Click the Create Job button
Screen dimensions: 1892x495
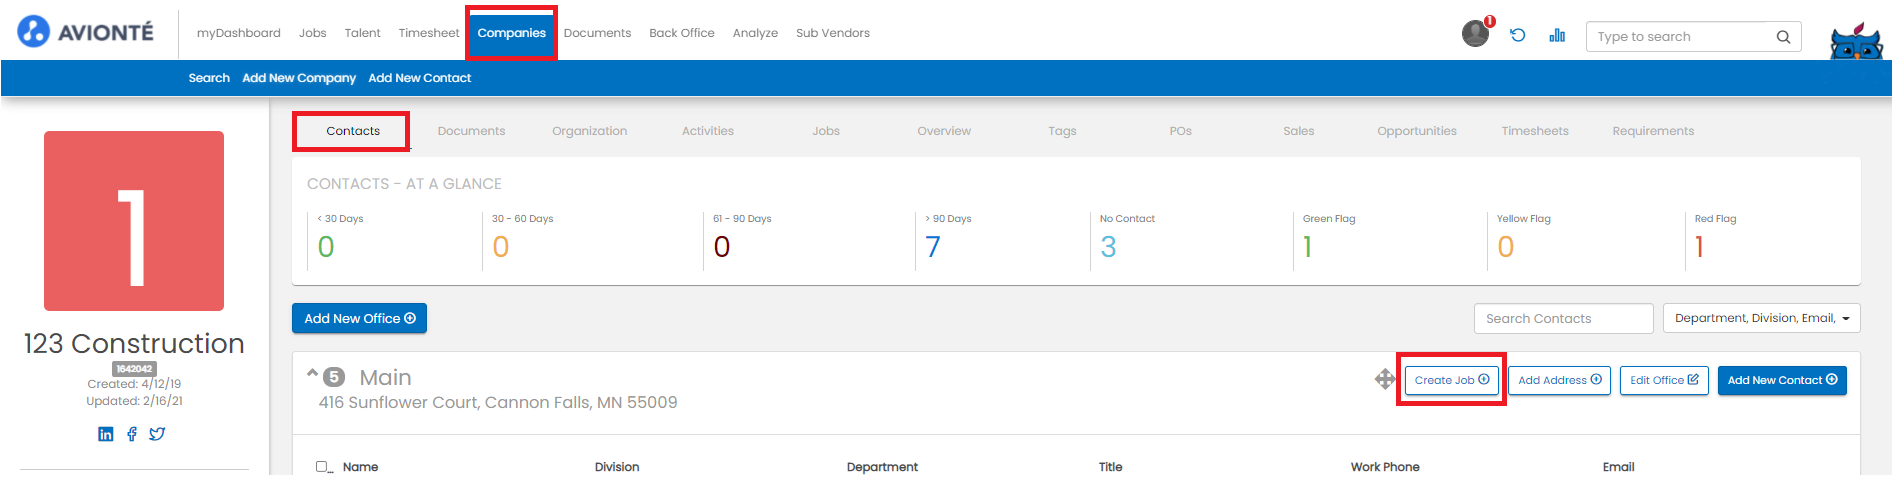[1452, 380]
